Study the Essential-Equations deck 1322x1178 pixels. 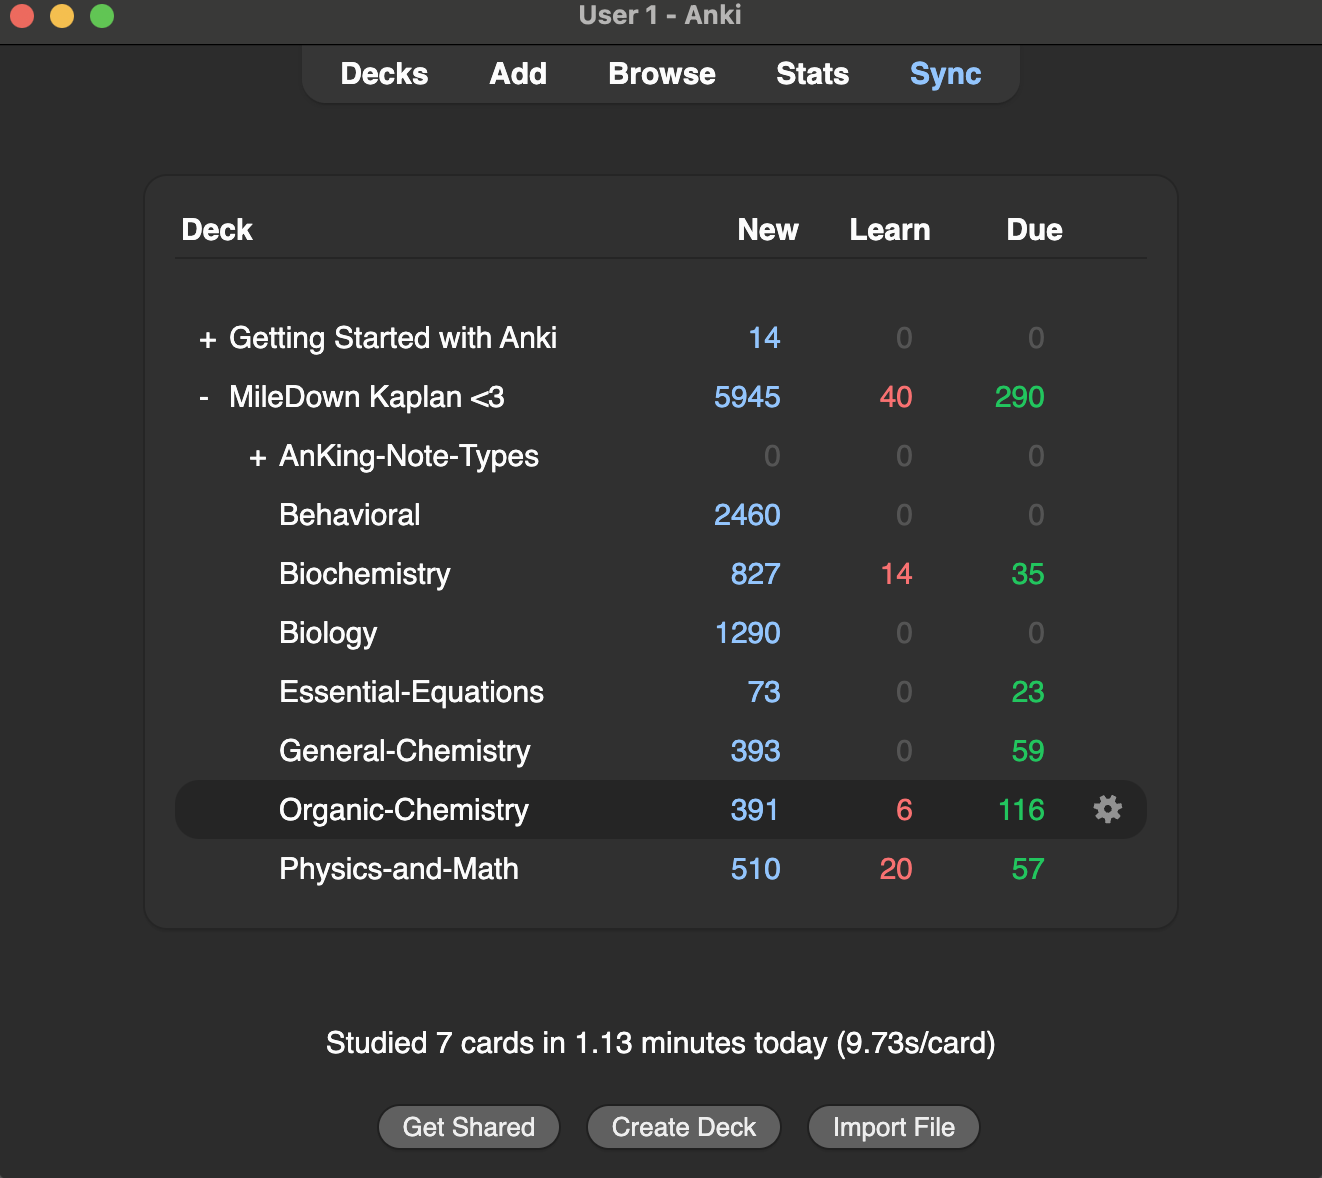point(411,692)
